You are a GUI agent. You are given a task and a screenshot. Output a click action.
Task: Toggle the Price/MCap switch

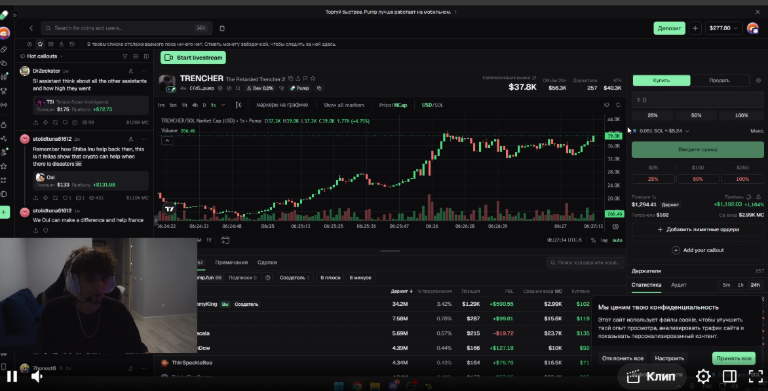pos(393,105)
